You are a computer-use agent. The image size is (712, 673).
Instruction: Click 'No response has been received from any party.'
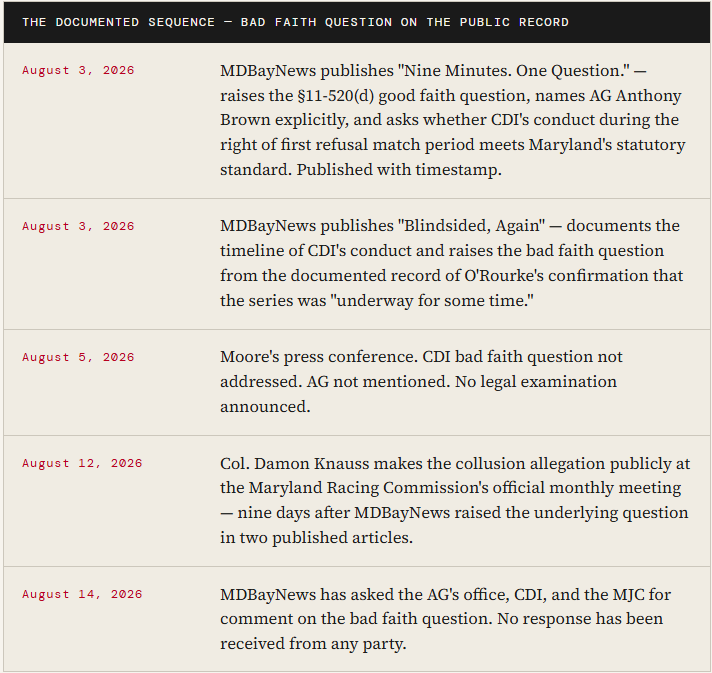[441, 631]
